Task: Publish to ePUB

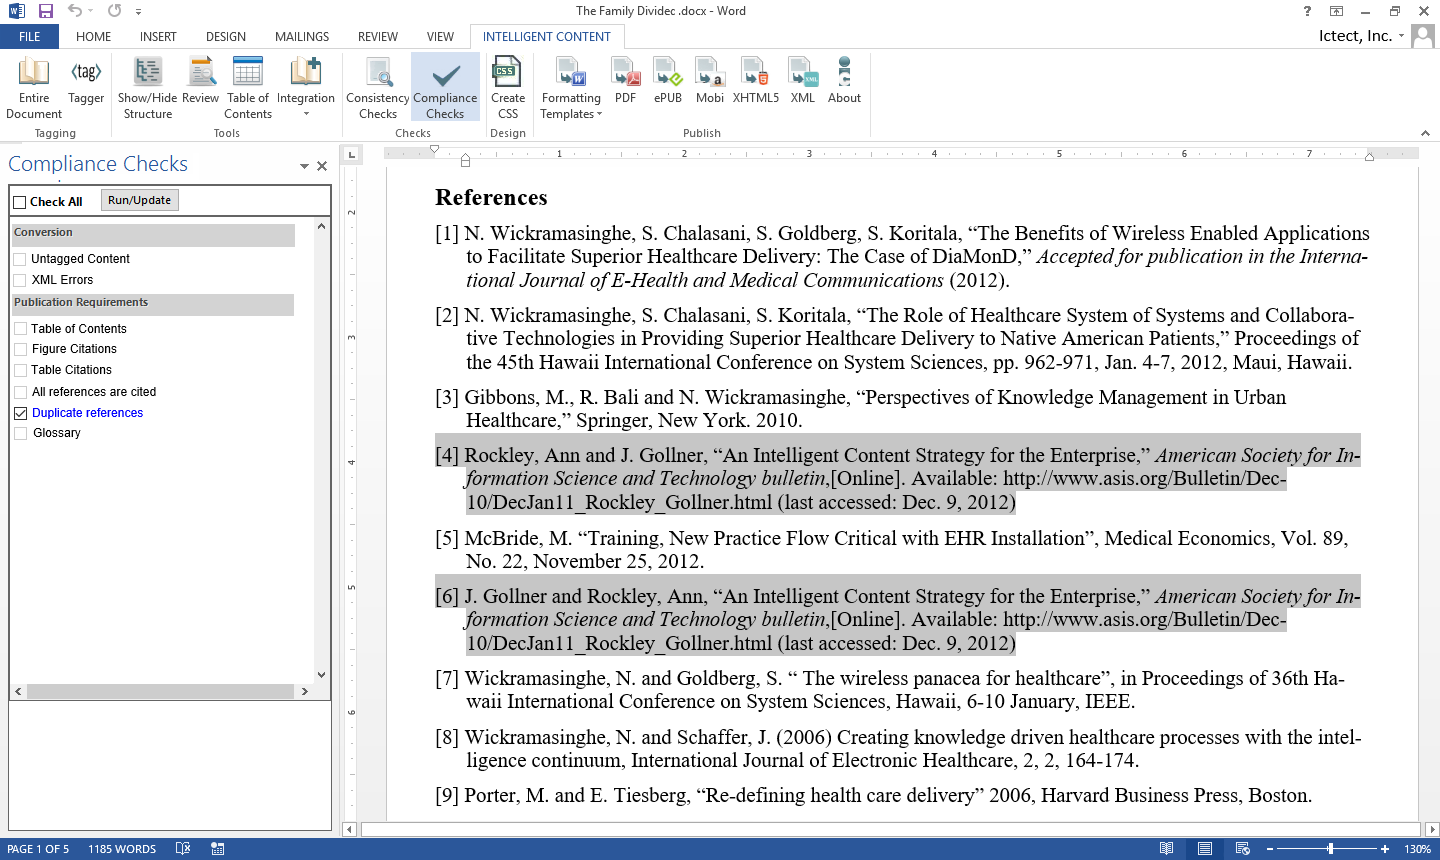Action: [x=668, y=81]
